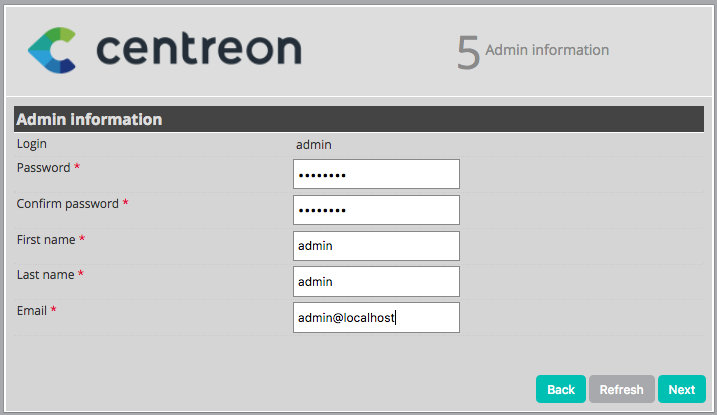Screen dimensions: 717x415
Task: Select the Email input field
Action: click(x=376, y=318)
